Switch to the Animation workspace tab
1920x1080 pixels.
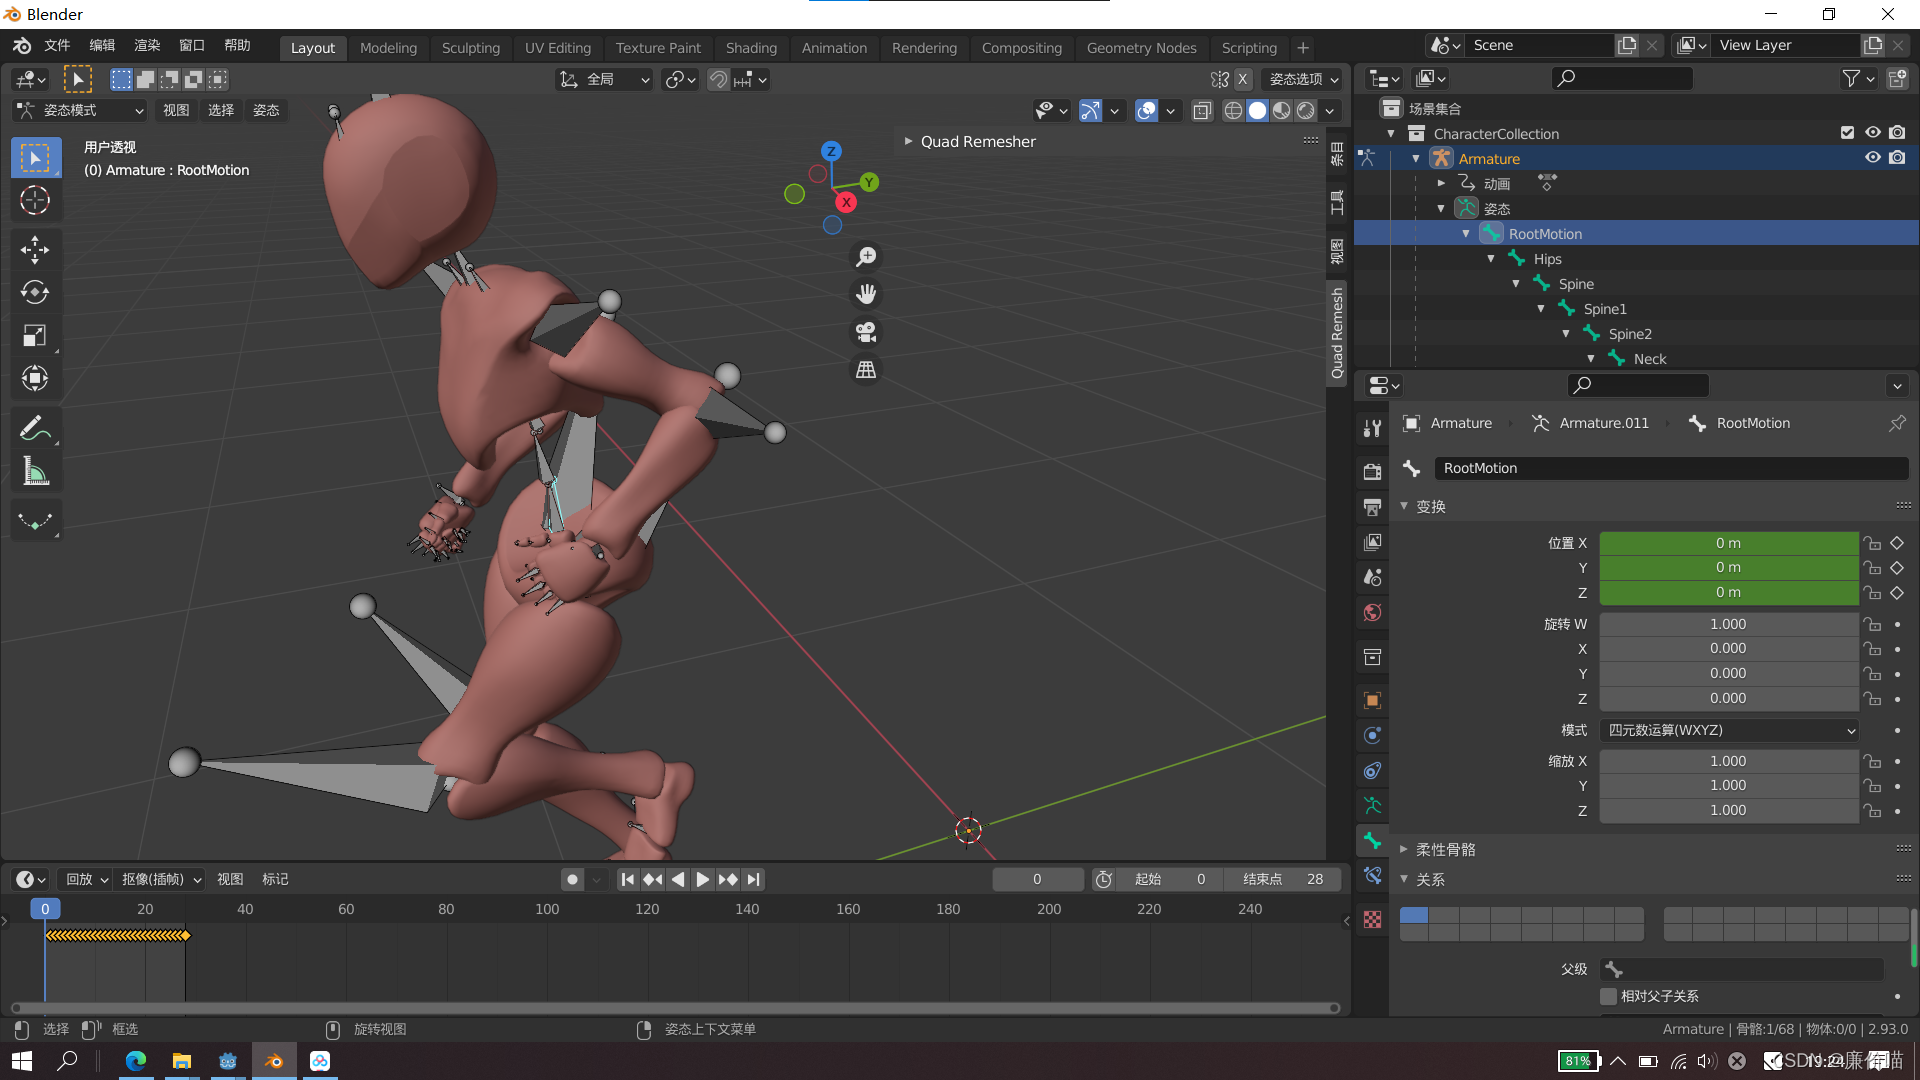click(834, 48)
